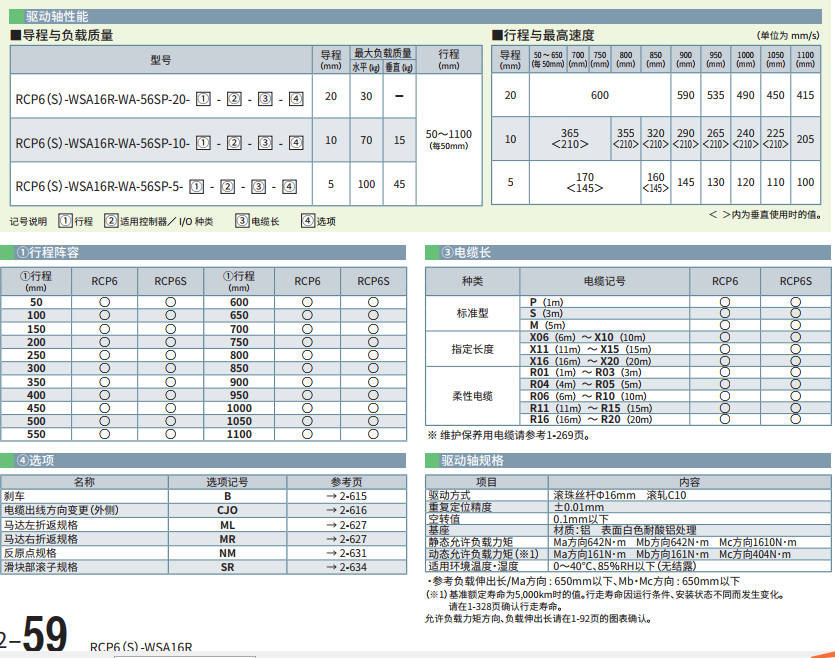Select model RCP6(S)-WSA16R-WA-56SP-5- row text
This screenshot has width=835, height=658.
tap(156, 186)
